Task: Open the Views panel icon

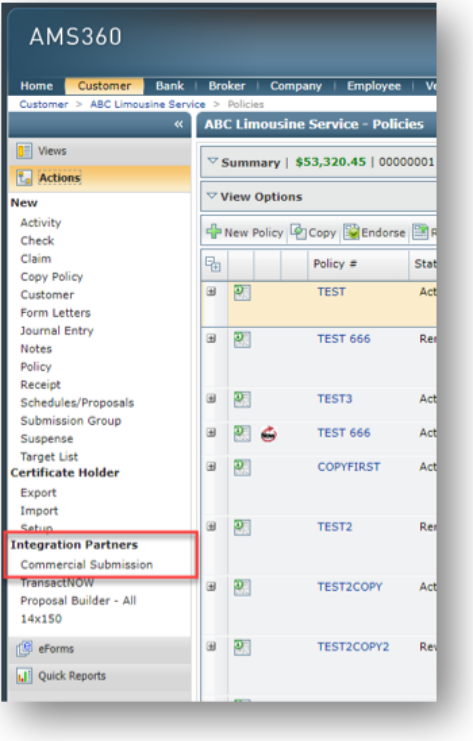Action: click(24, 151)
